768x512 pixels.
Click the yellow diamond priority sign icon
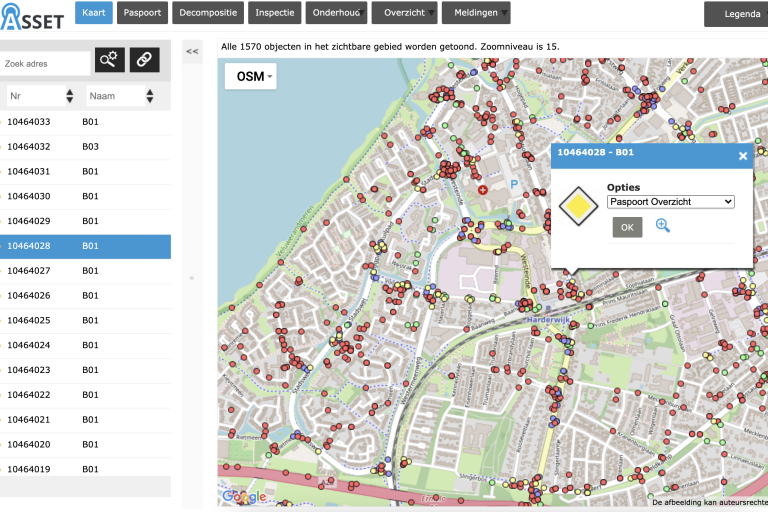pos(578,207)
